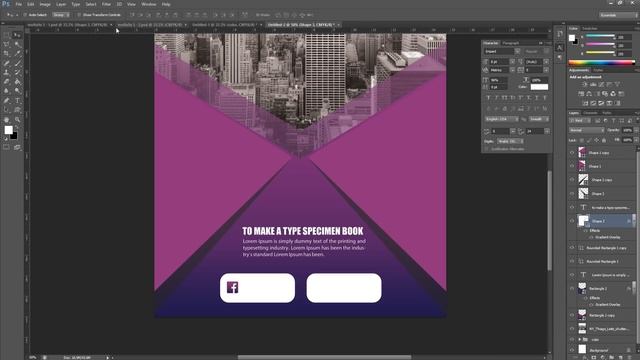Image resolution: width=640 pixels, height=360 pixels.
Task: Hide the Background layer
Action: 571,350
